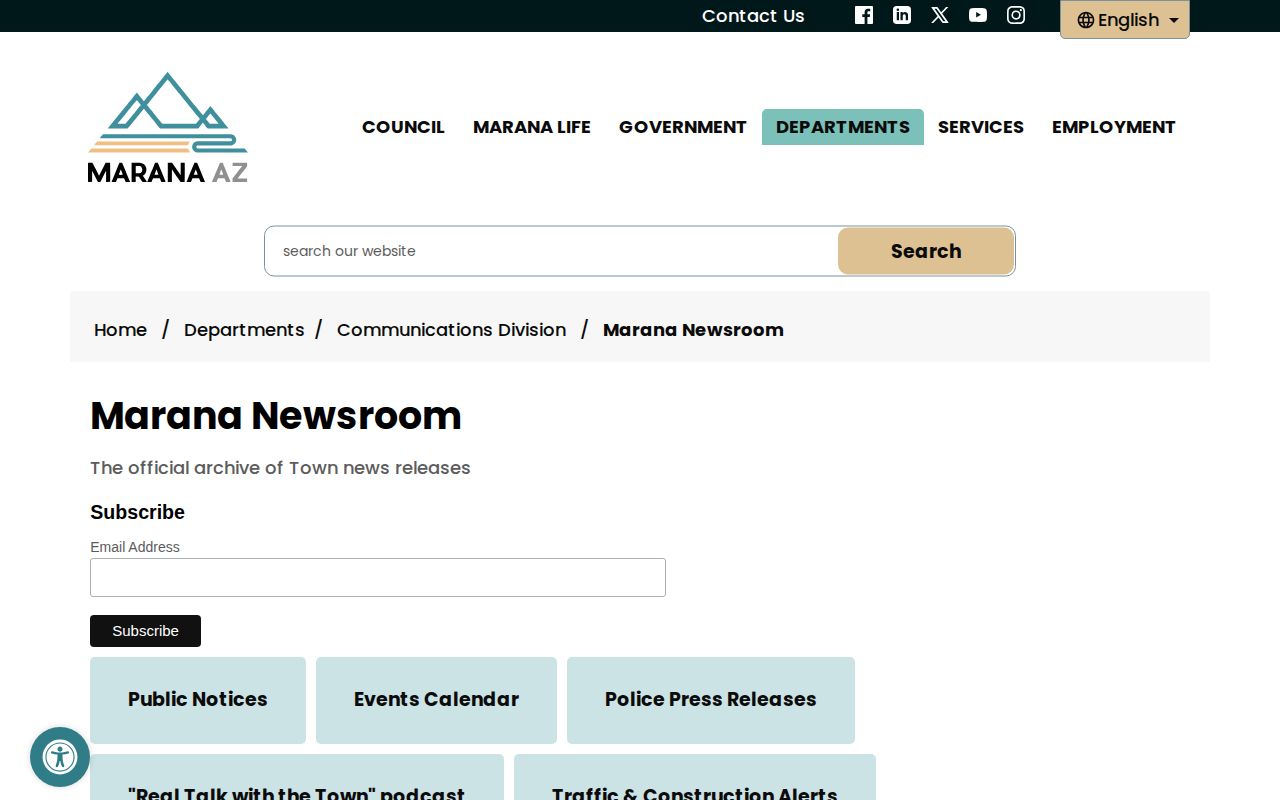Go to Departments breadcrumb link
The image size is (1280, 800).
coord(244,330)
